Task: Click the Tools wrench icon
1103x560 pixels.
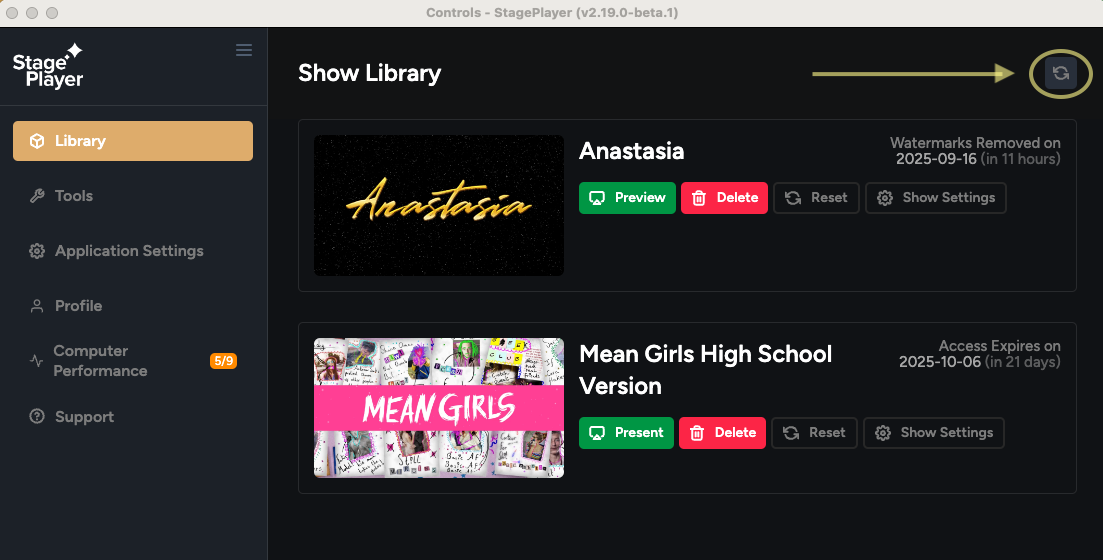Action: (x=37, y=196)
